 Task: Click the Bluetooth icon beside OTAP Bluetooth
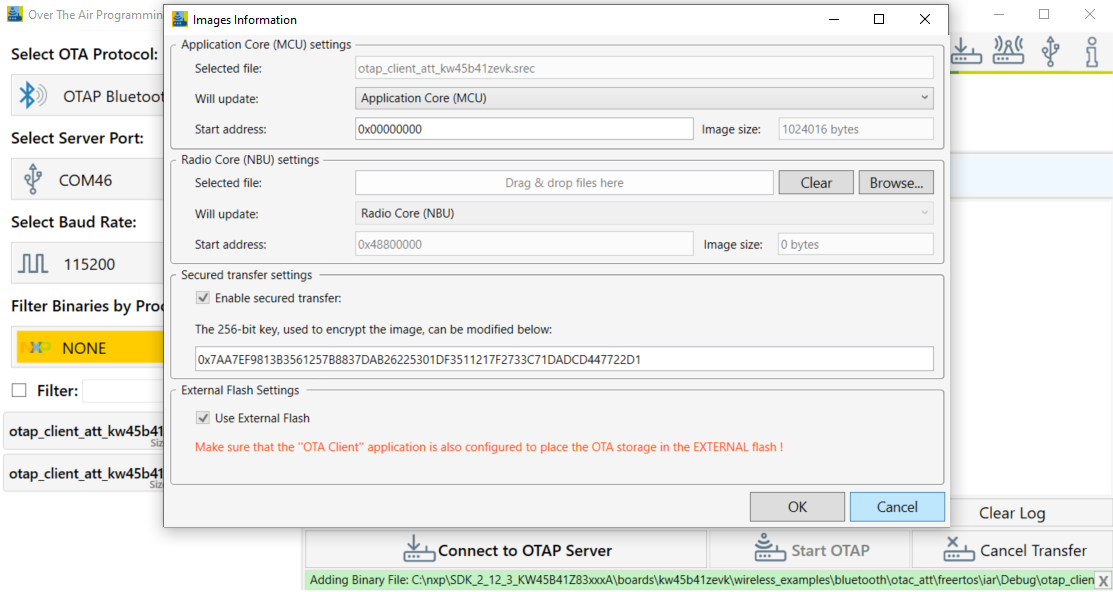tap(31, 95)
